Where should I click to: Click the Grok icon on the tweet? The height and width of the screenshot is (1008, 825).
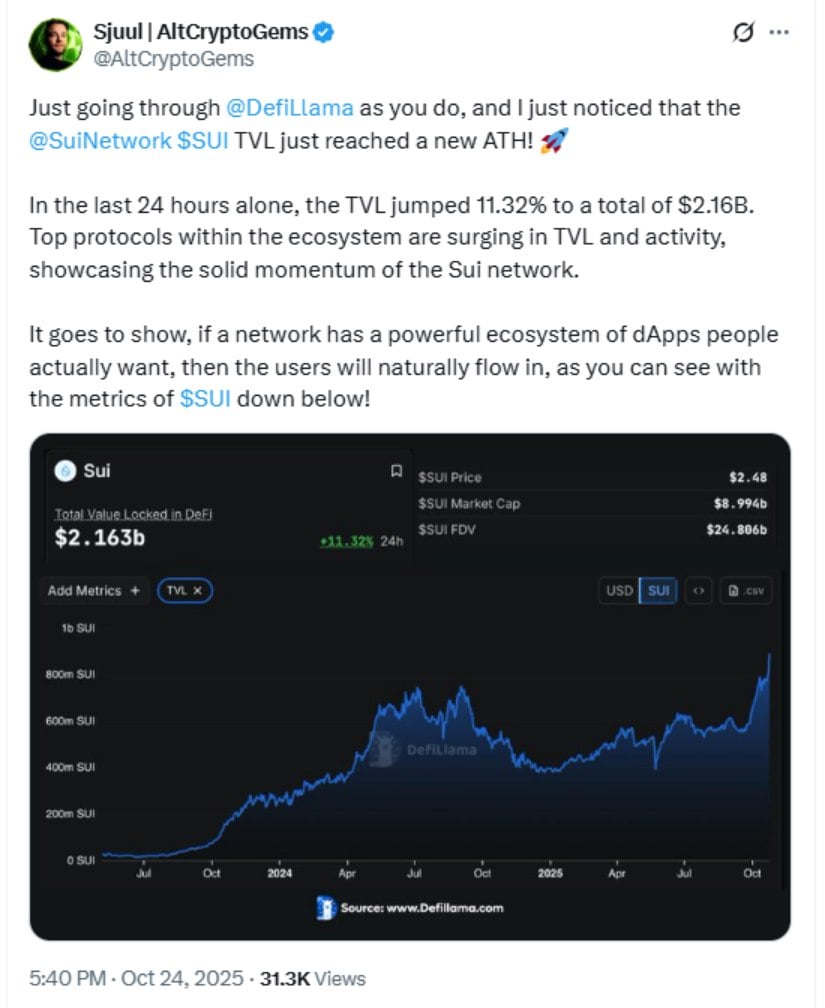coord(743,32)
